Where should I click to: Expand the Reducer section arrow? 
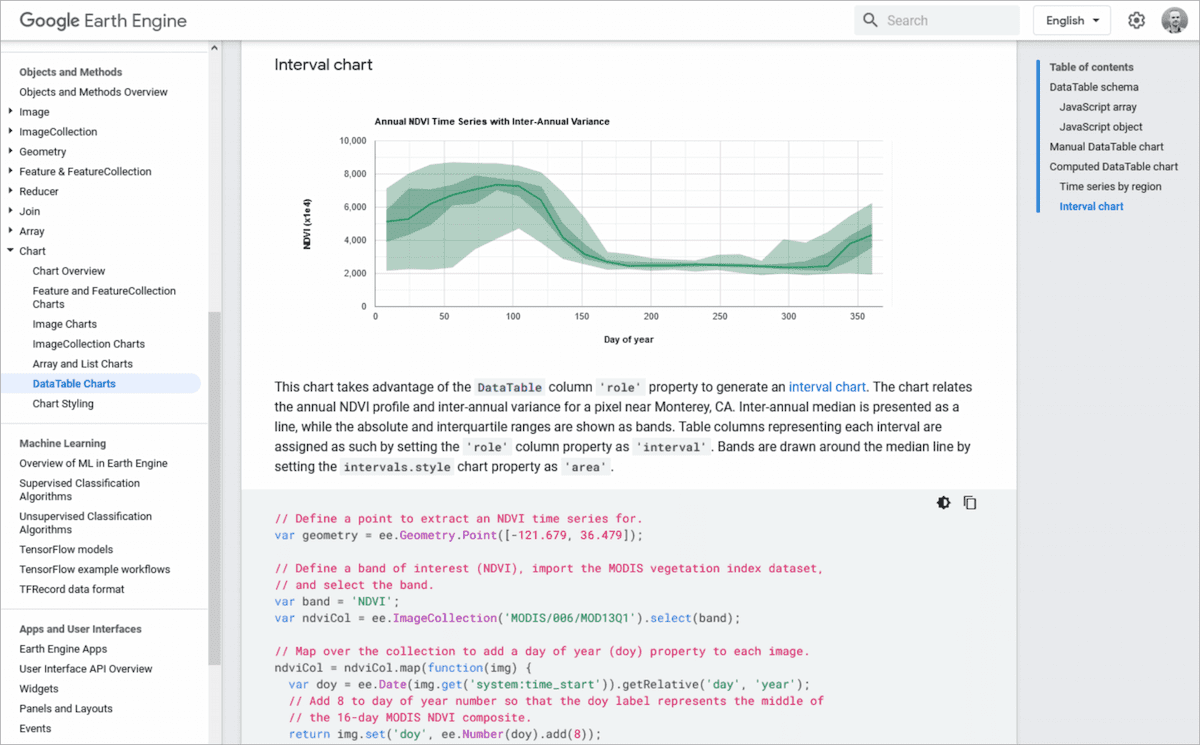coord(10,191)
